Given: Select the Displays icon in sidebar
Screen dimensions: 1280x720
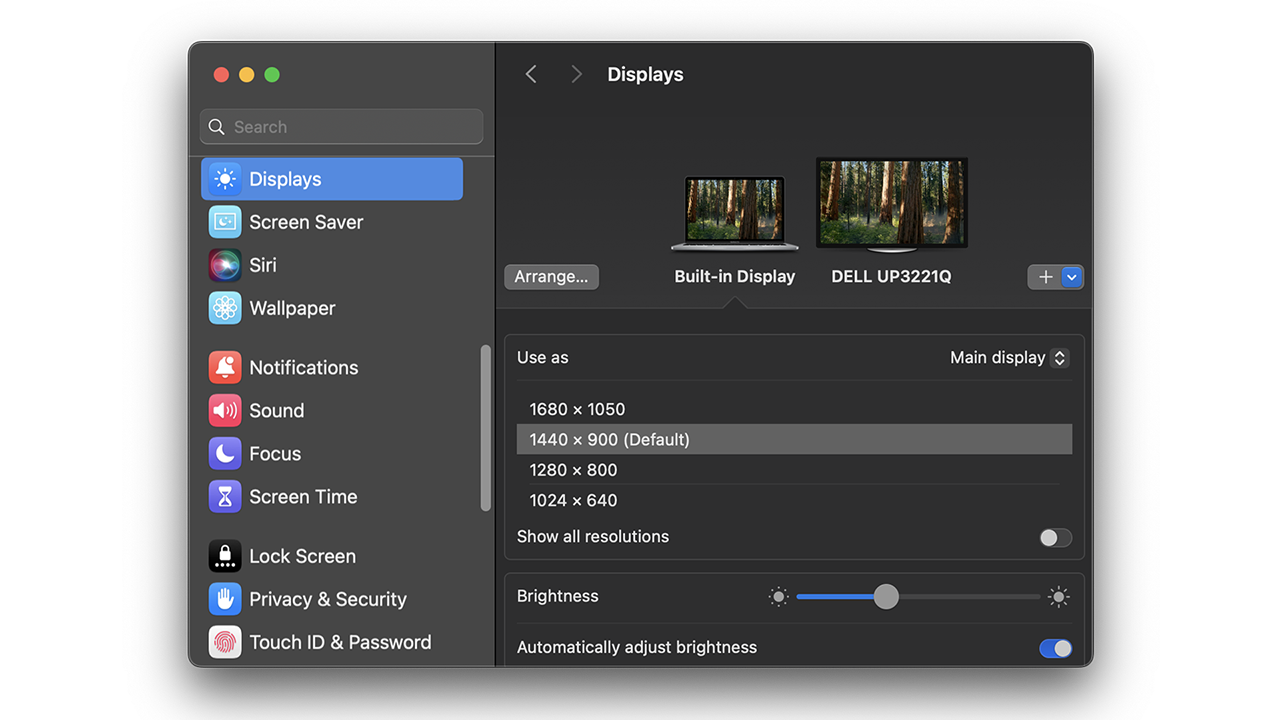Looking at the screenshot, I should (x=225, y=178).
